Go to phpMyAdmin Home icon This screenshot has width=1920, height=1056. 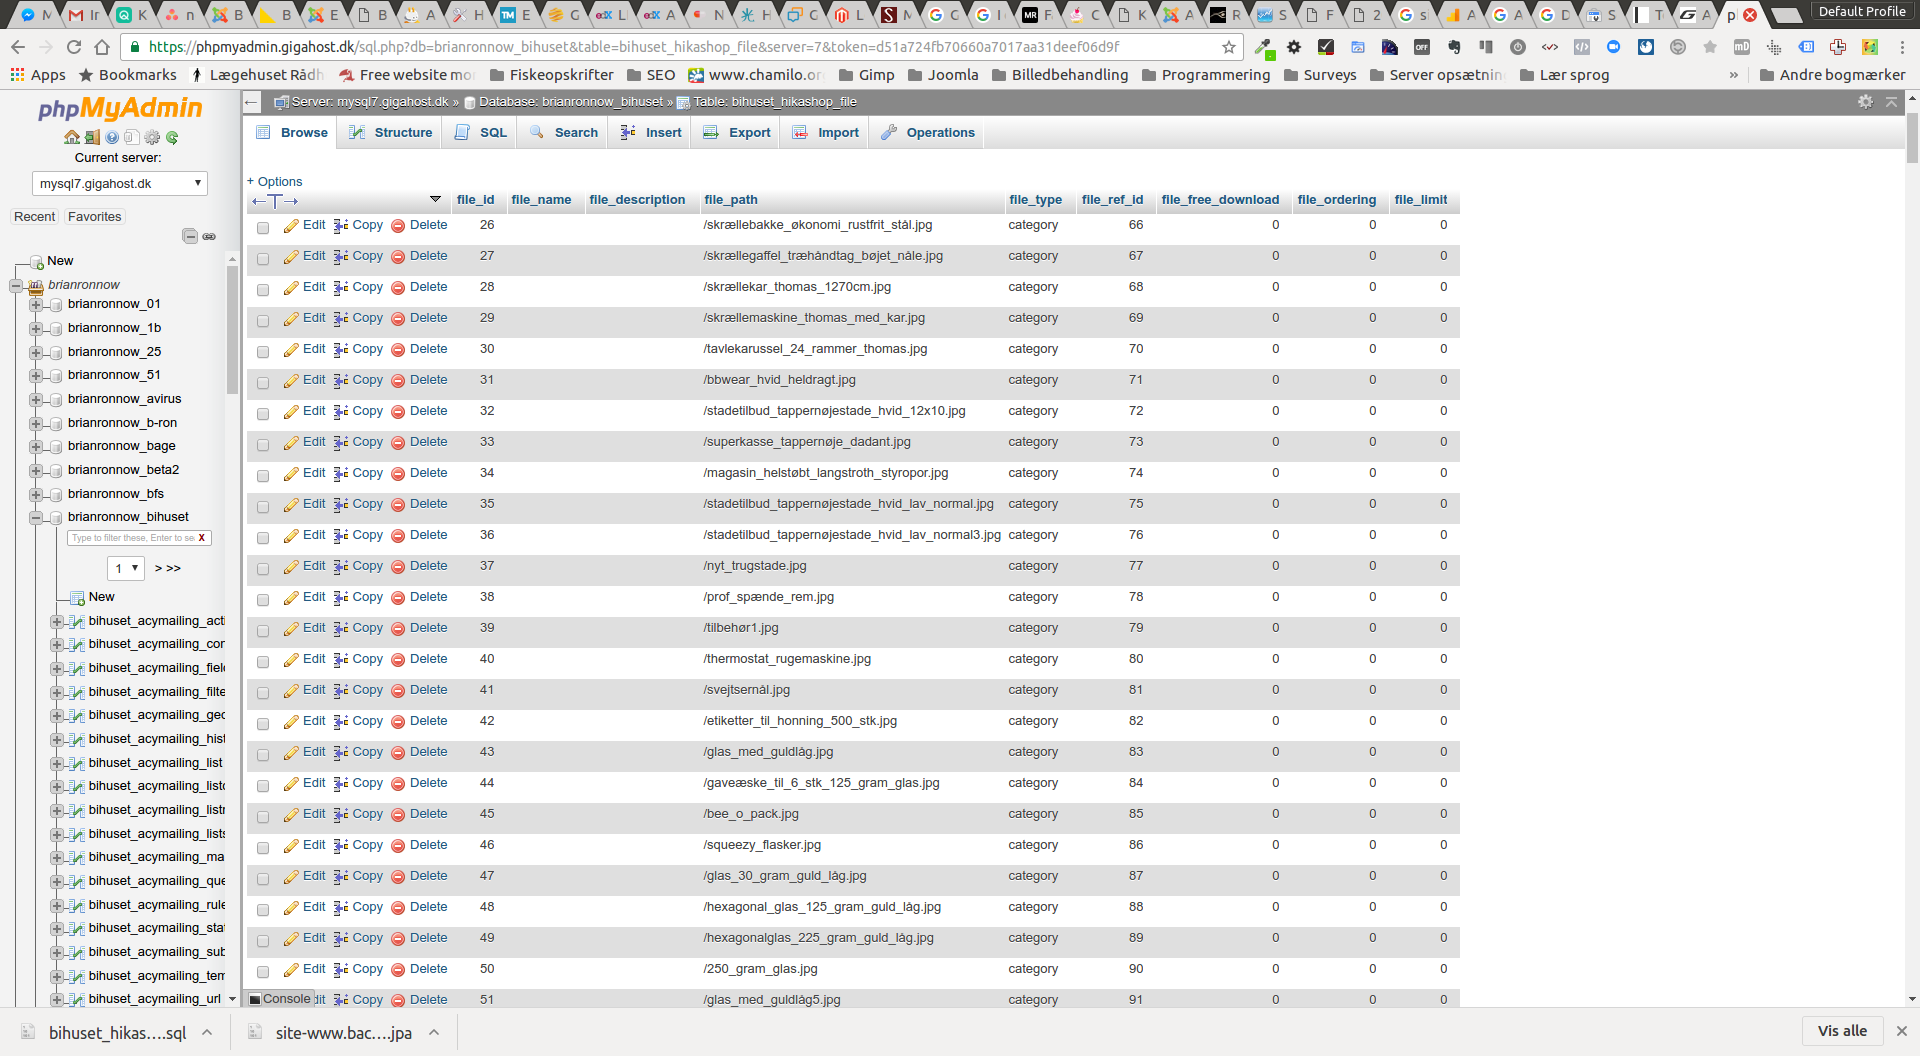[72, 137]
